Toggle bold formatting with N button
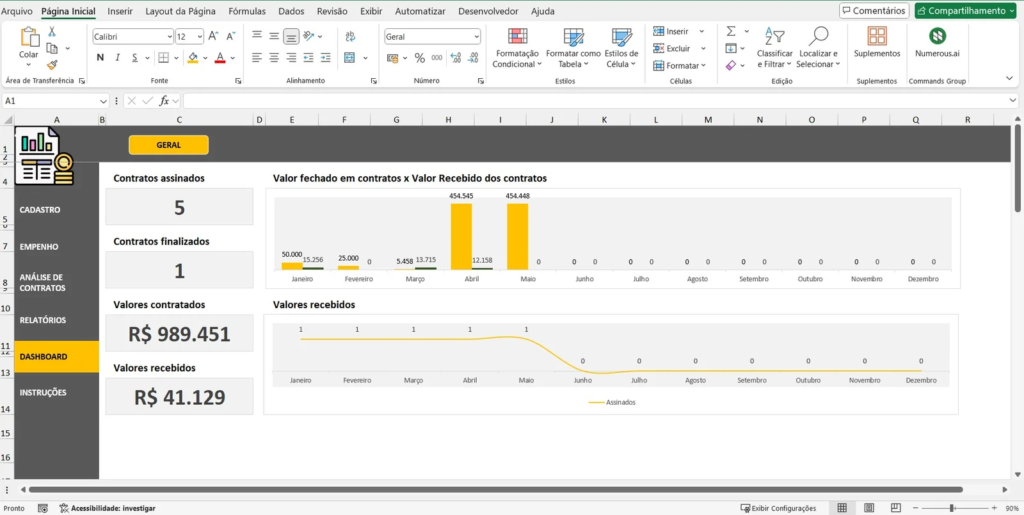Viewport: 1024px width, 515px height. click(x=101, y=58)
